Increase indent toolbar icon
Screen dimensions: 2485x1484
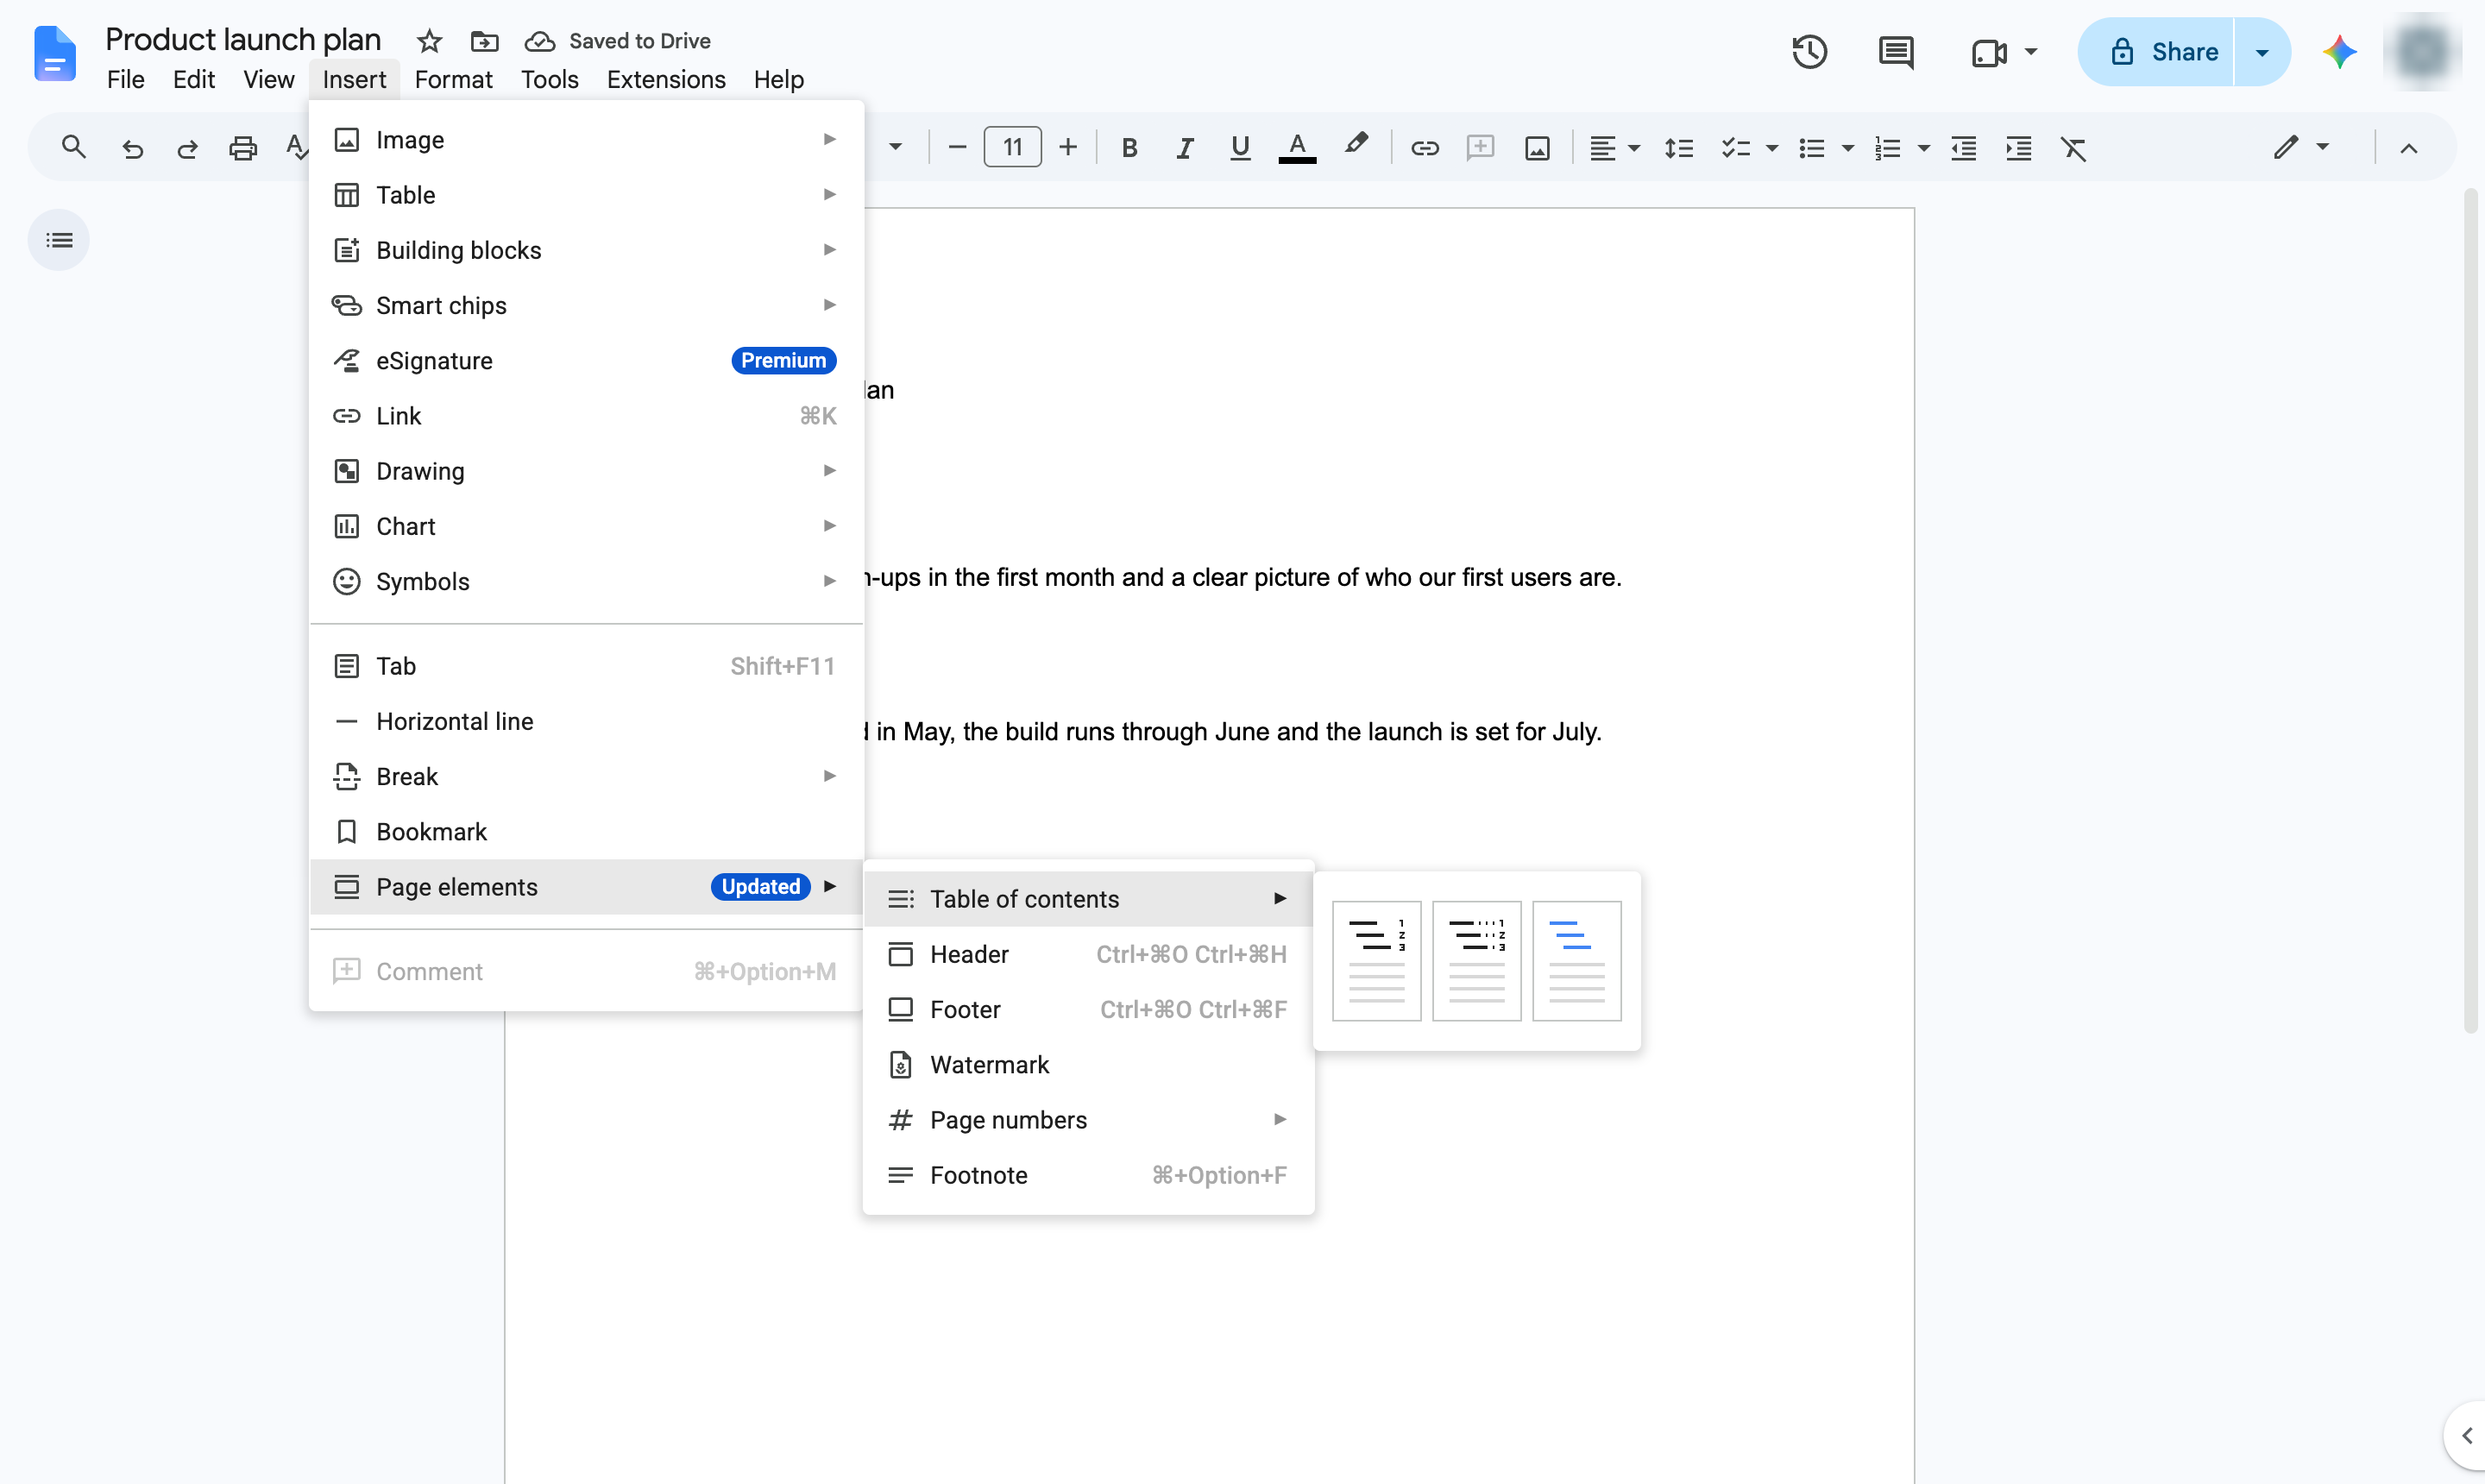[2018, 148]
